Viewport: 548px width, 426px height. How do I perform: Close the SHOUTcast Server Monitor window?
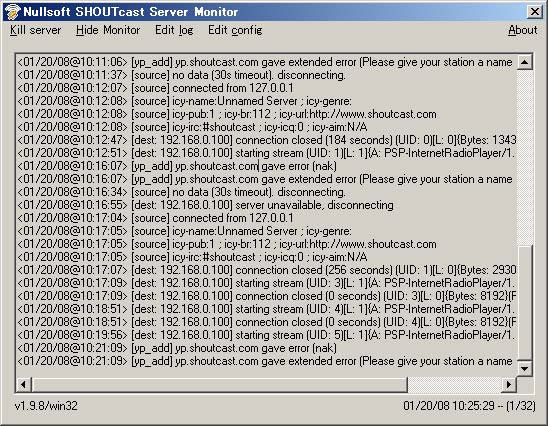coord(535,12)
